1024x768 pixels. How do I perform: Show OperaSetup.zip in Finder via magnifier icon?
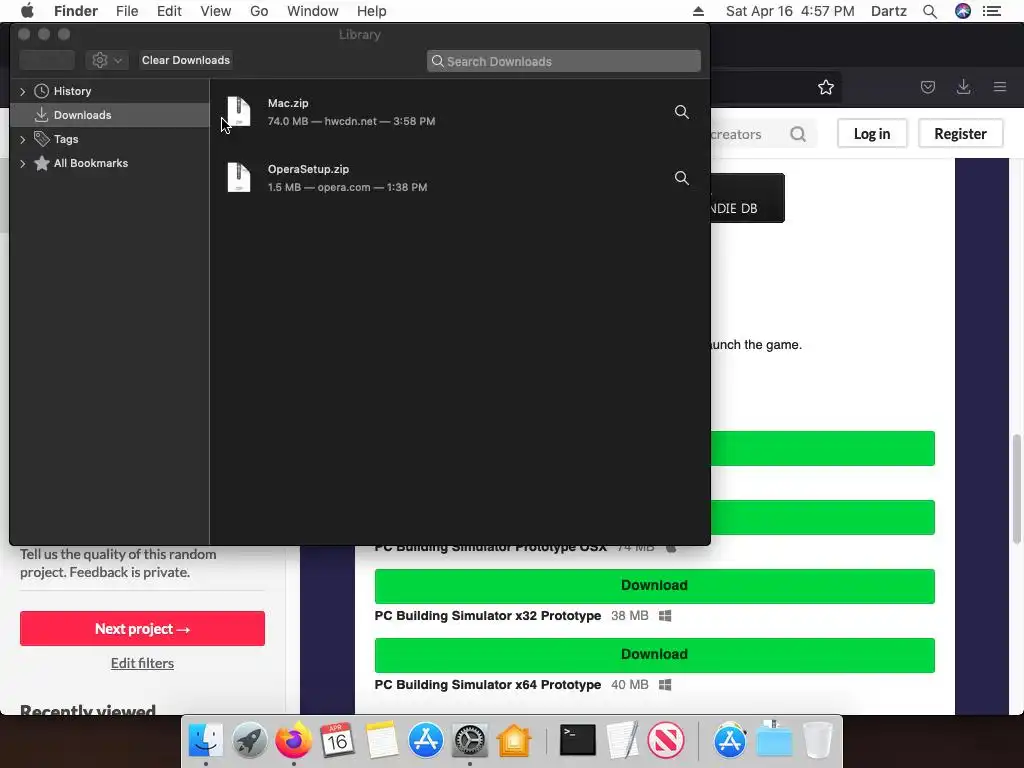(x=681, y=178)
